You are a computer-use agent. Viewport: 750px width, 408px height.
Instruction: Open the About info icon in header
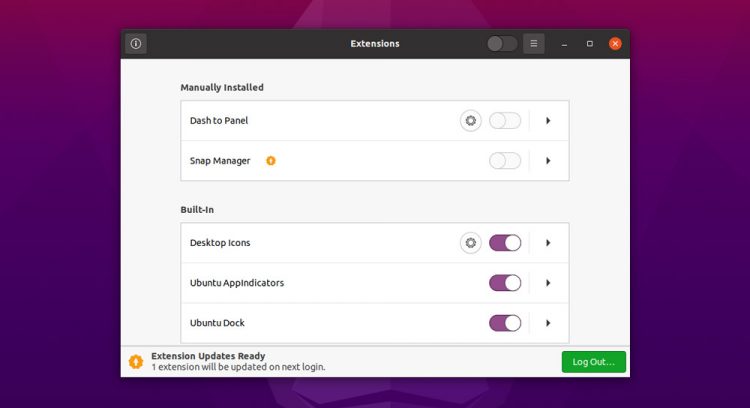(136, 44)
